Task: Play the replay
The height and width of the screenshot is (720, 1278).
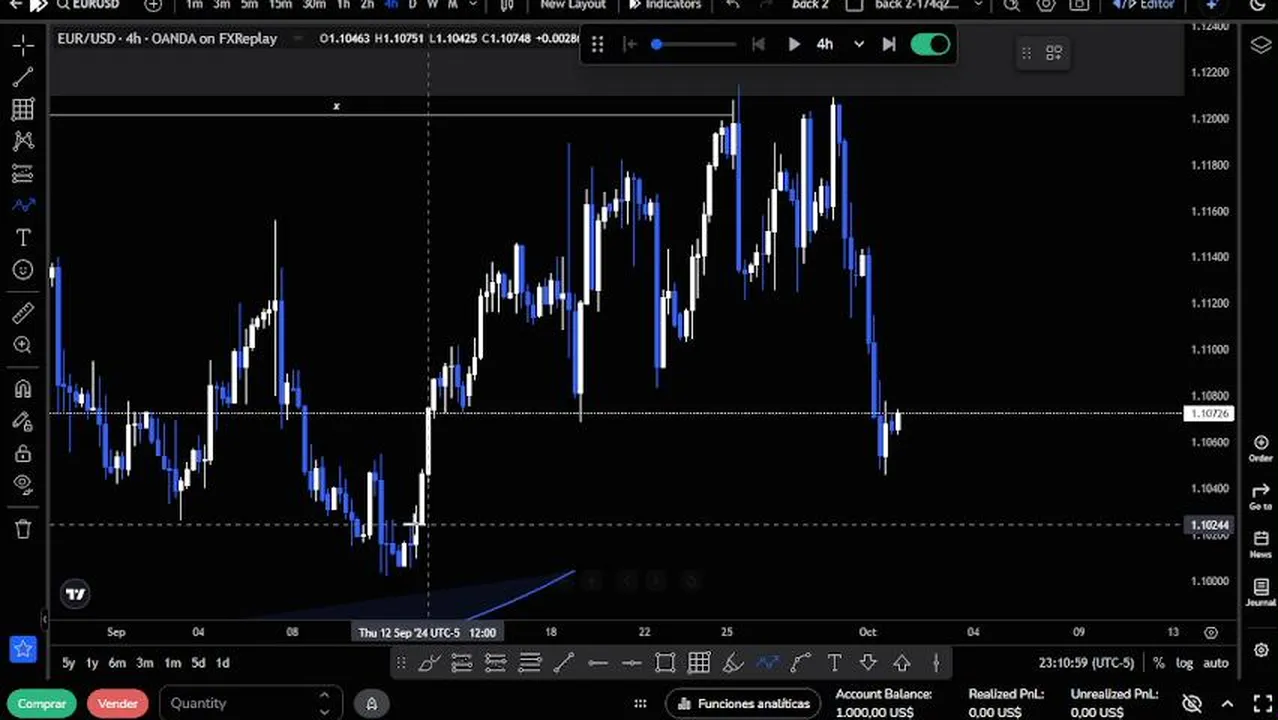Action: pyautogui.click(x=793, y=44)
